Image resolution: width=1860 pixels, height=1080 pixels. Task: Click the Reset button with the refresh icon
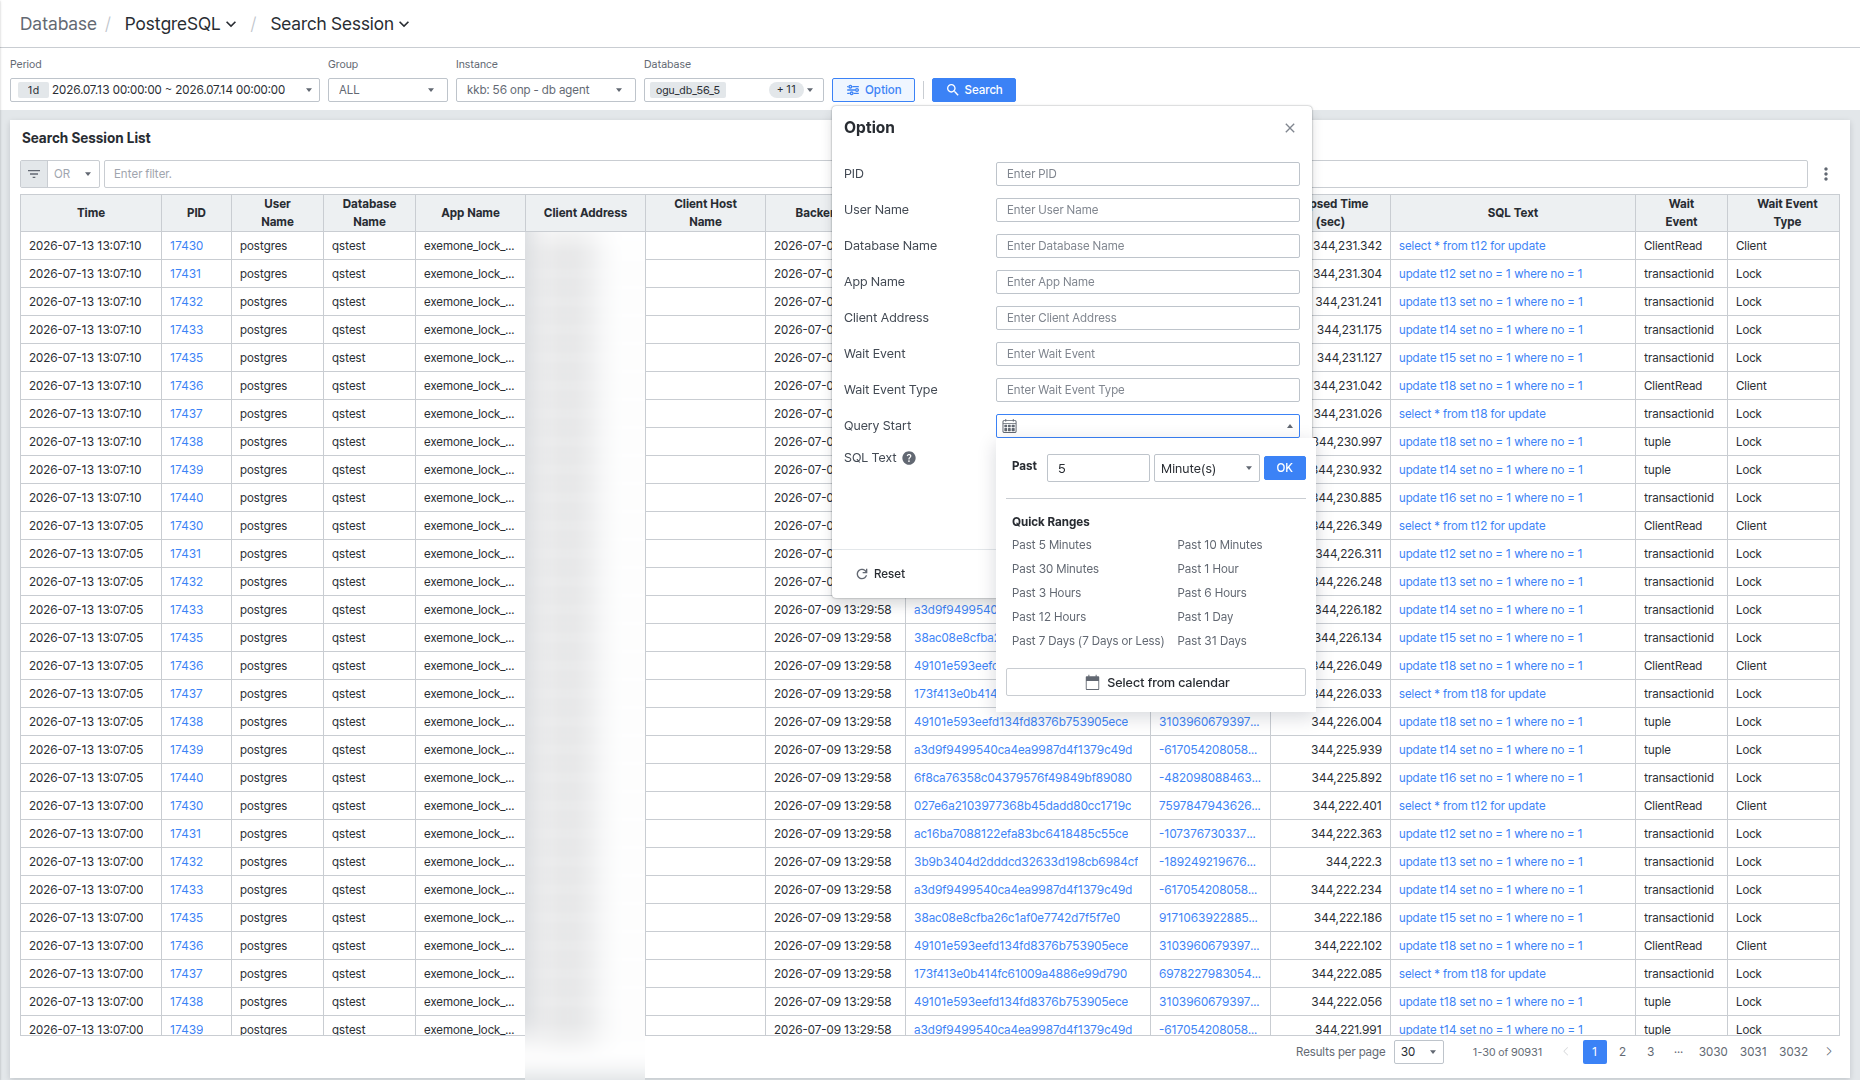tap(880, 574)
